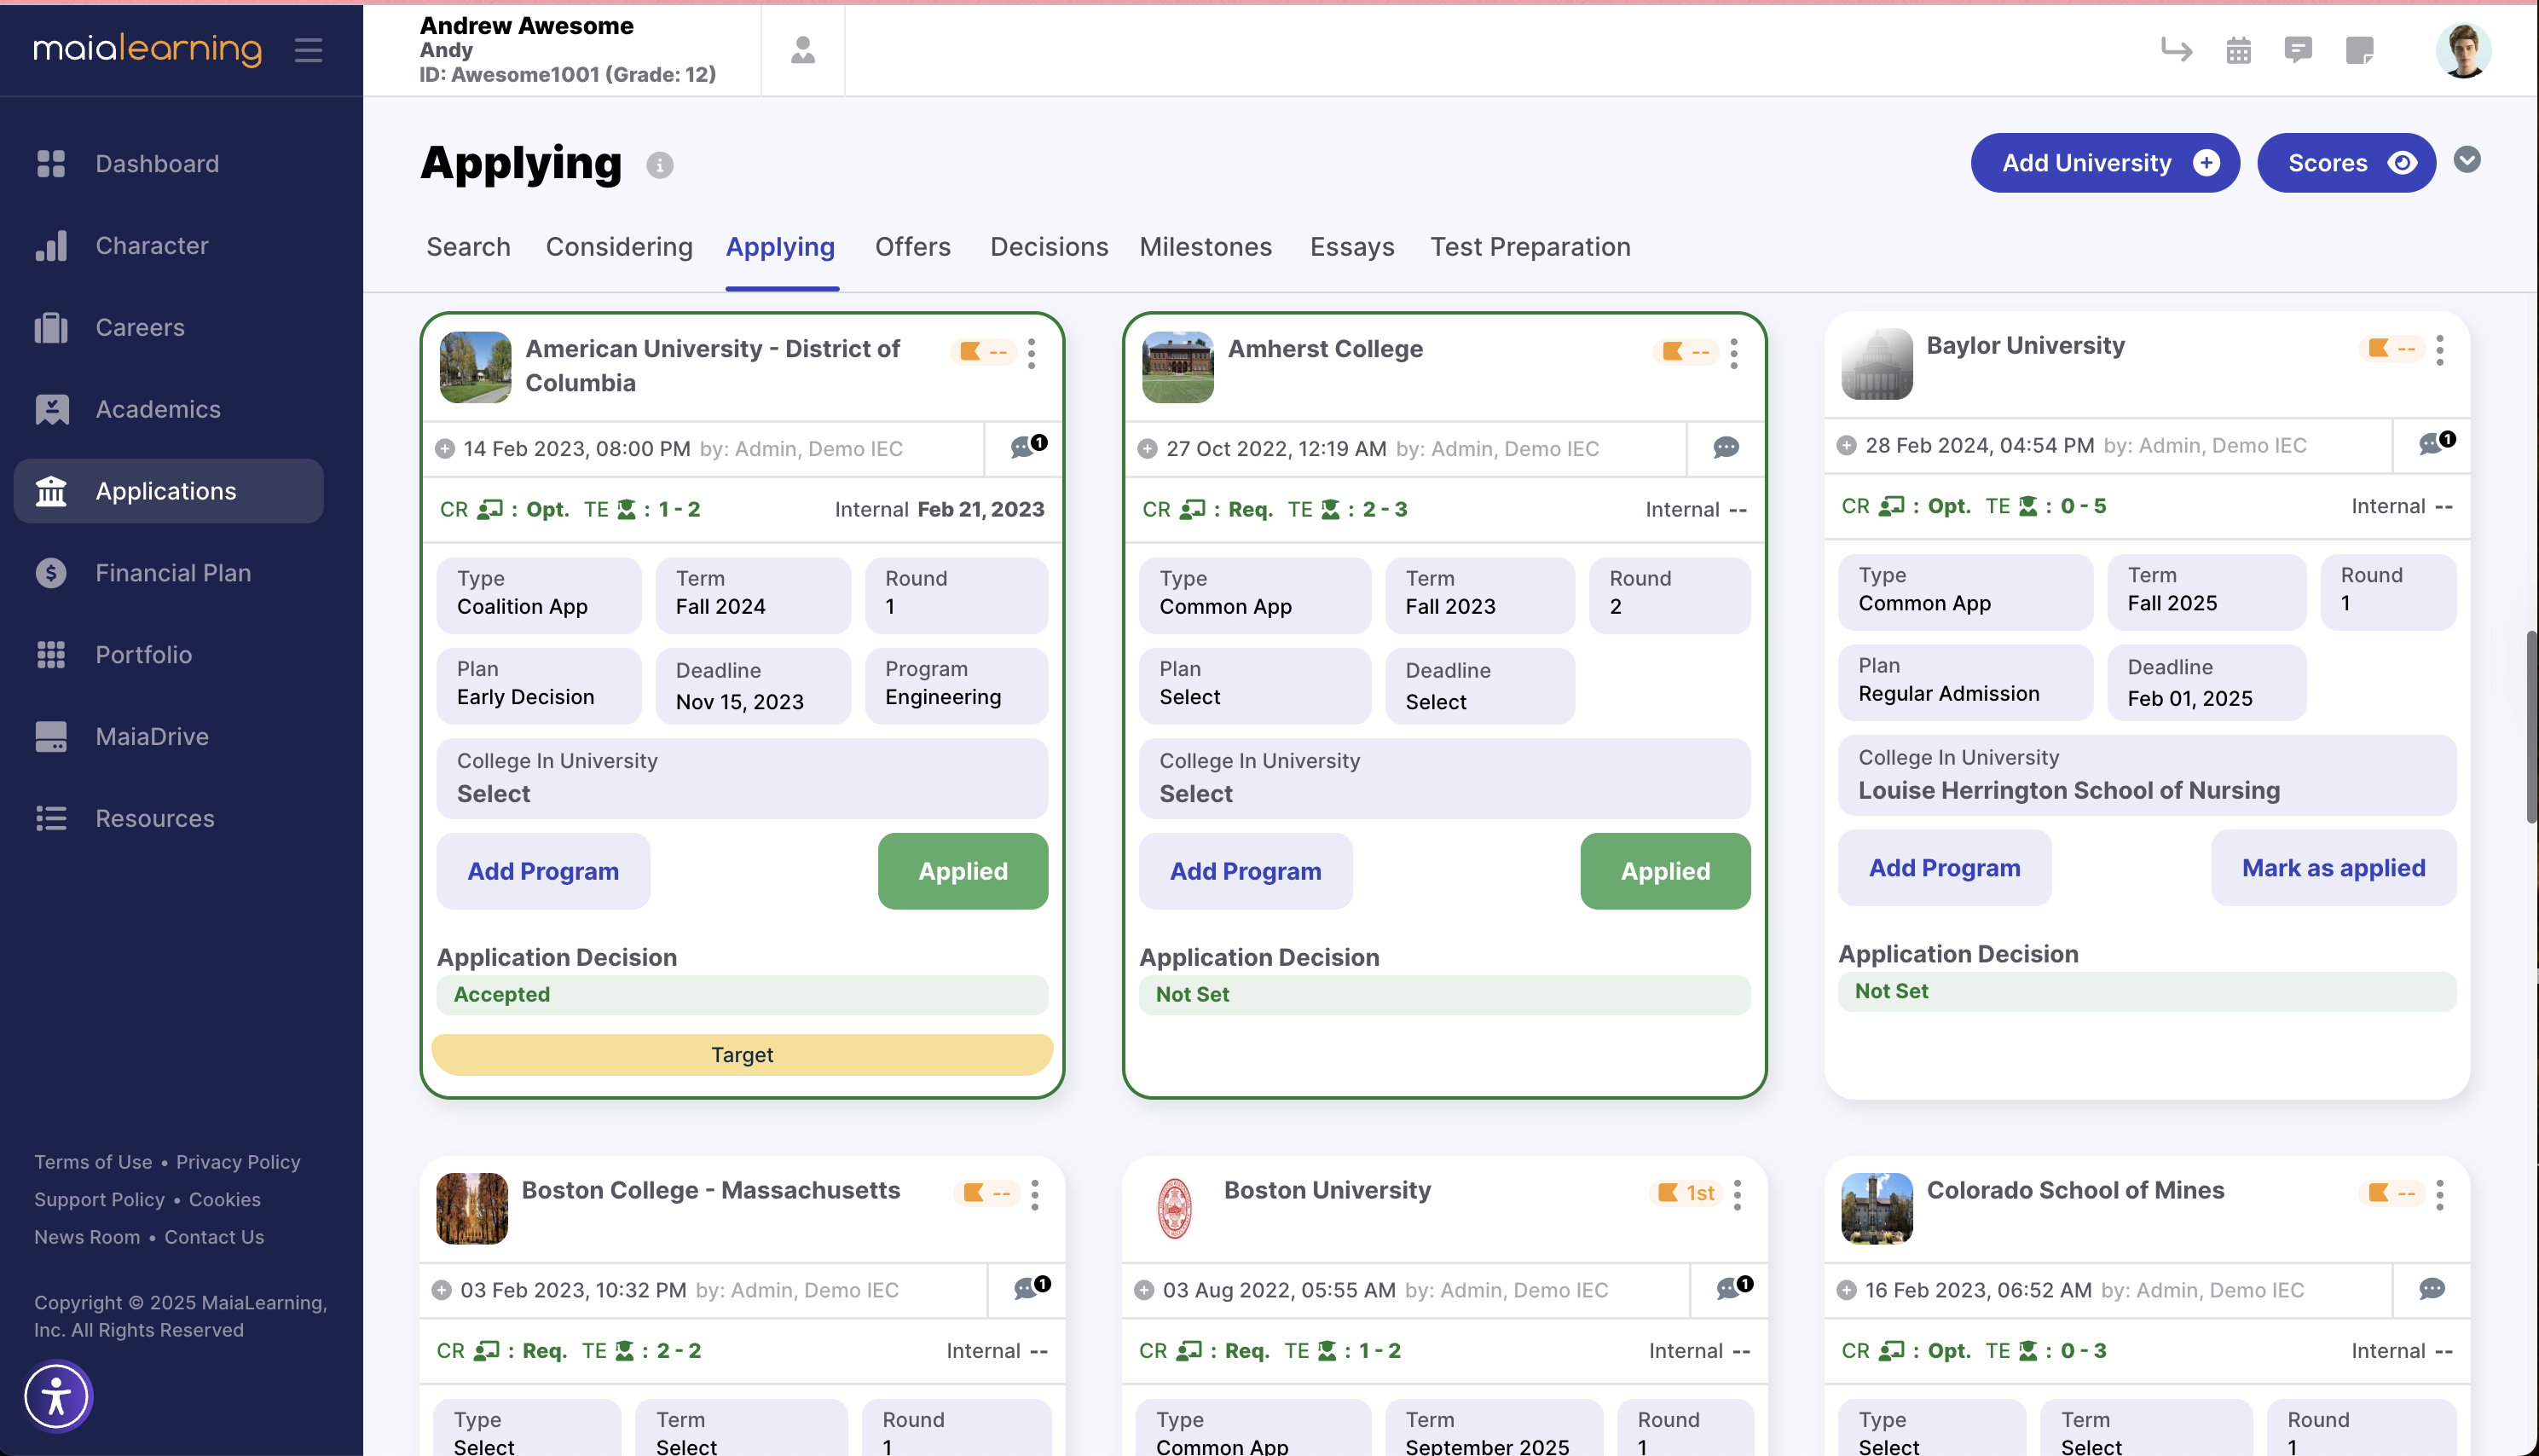This screenshot has width=2539, height=1456.
Task: Open the Terms of Use link
Action: point(93,1162)
